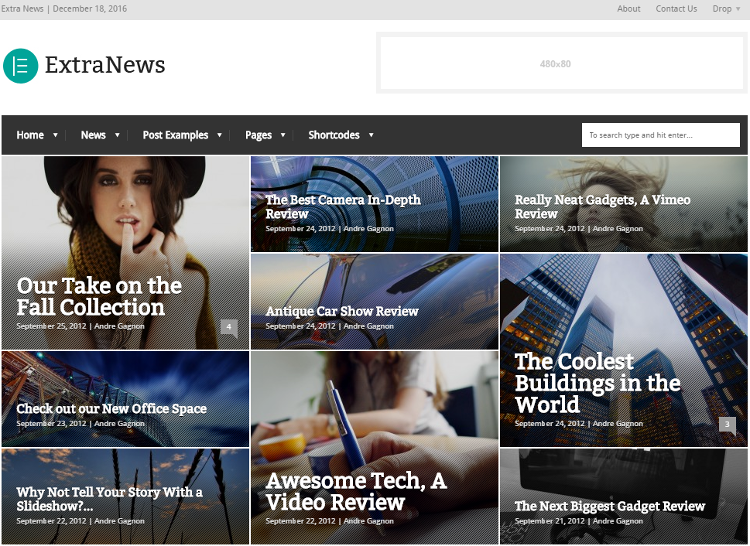Open the Drop dropdown arrow in top bar
750x546 pixels.
(x=738, y=9)
